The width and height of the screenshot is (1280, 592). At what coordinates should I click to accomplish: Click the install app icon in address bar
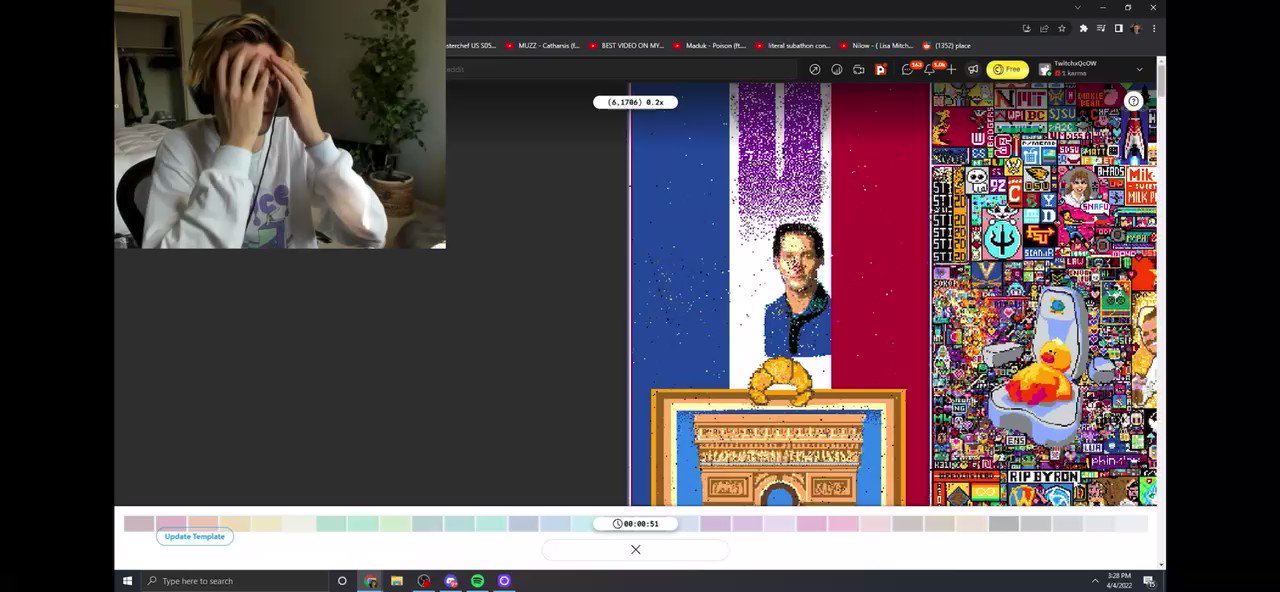1026,28
